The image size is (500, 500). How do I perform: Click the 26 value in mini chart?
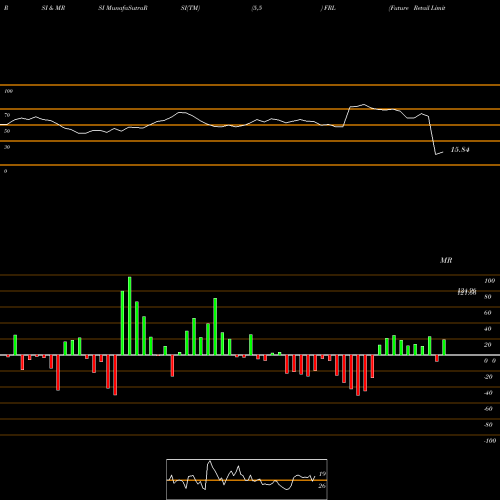point(322,486)
